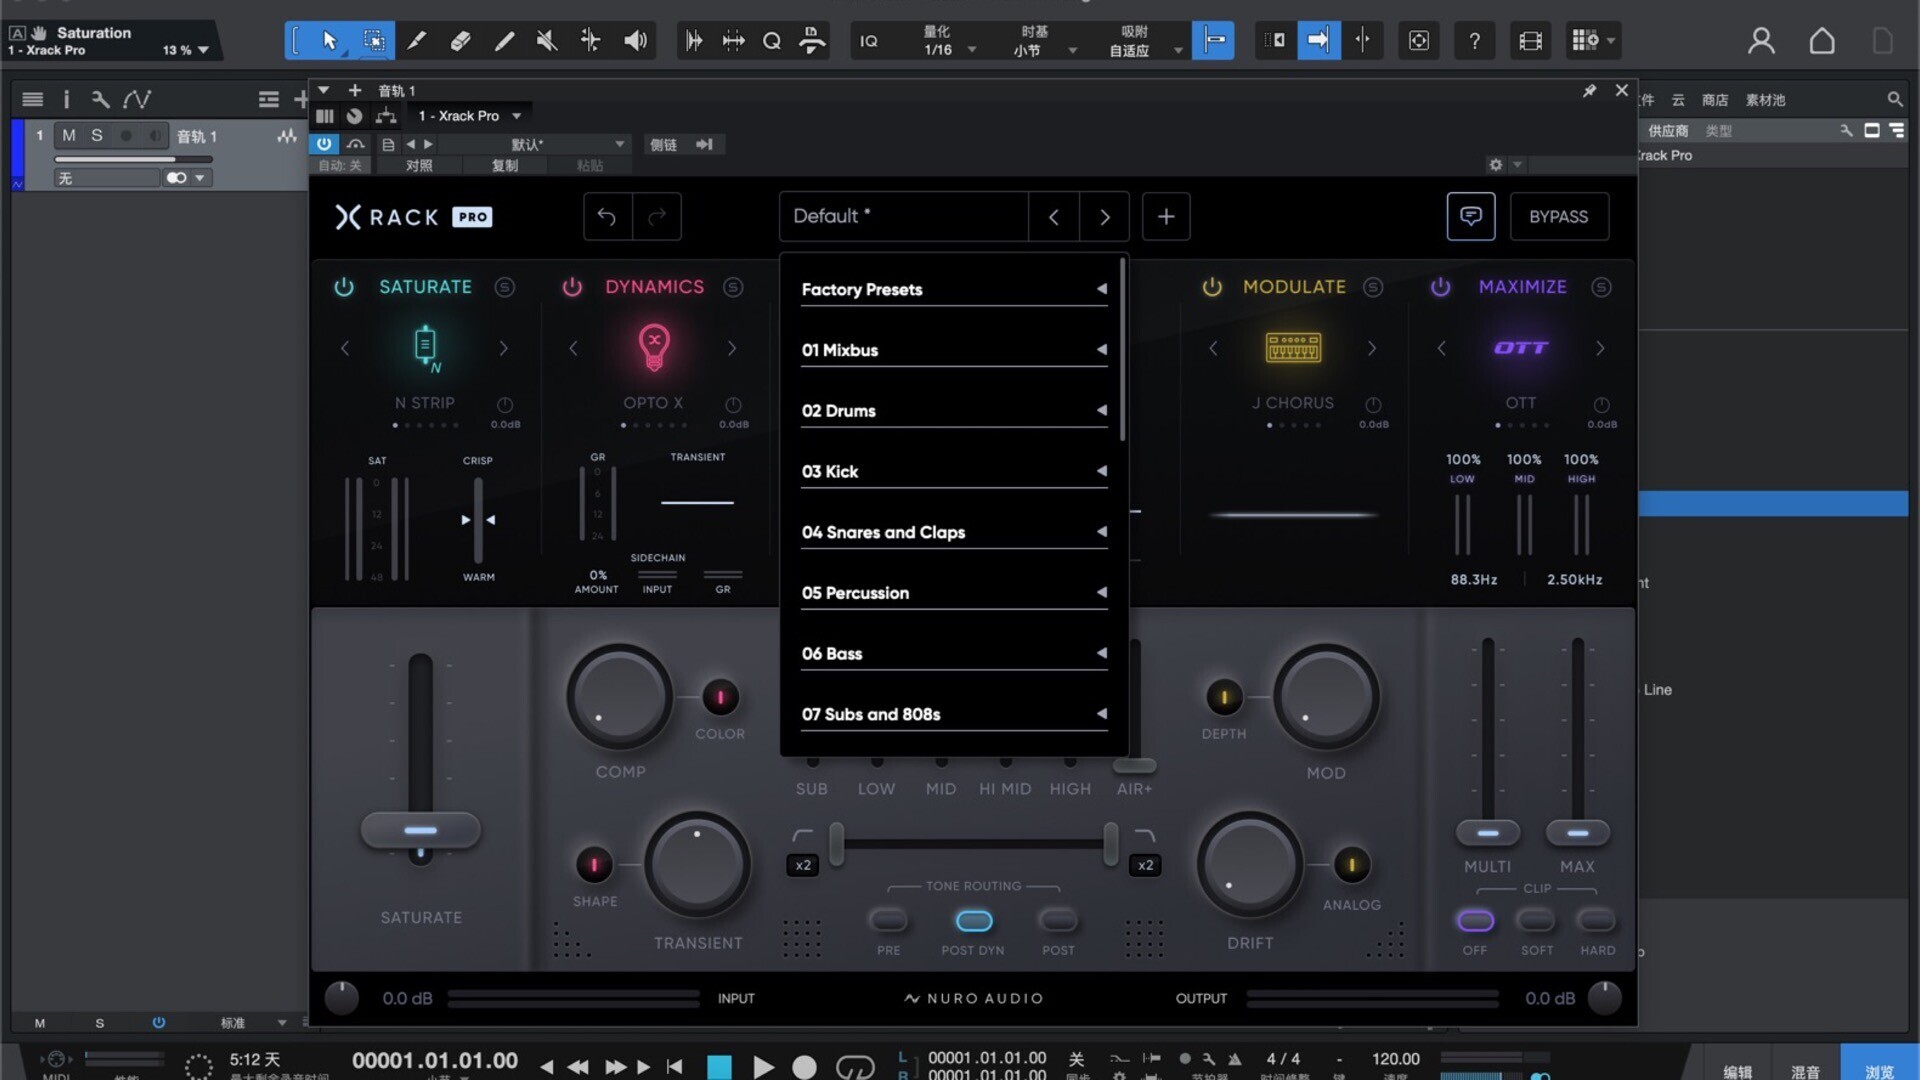Image resolution: width=1920 pixels, height=1080 pixels.
Task: Click the undo arrow in Xrack
Action: point(607,216)
